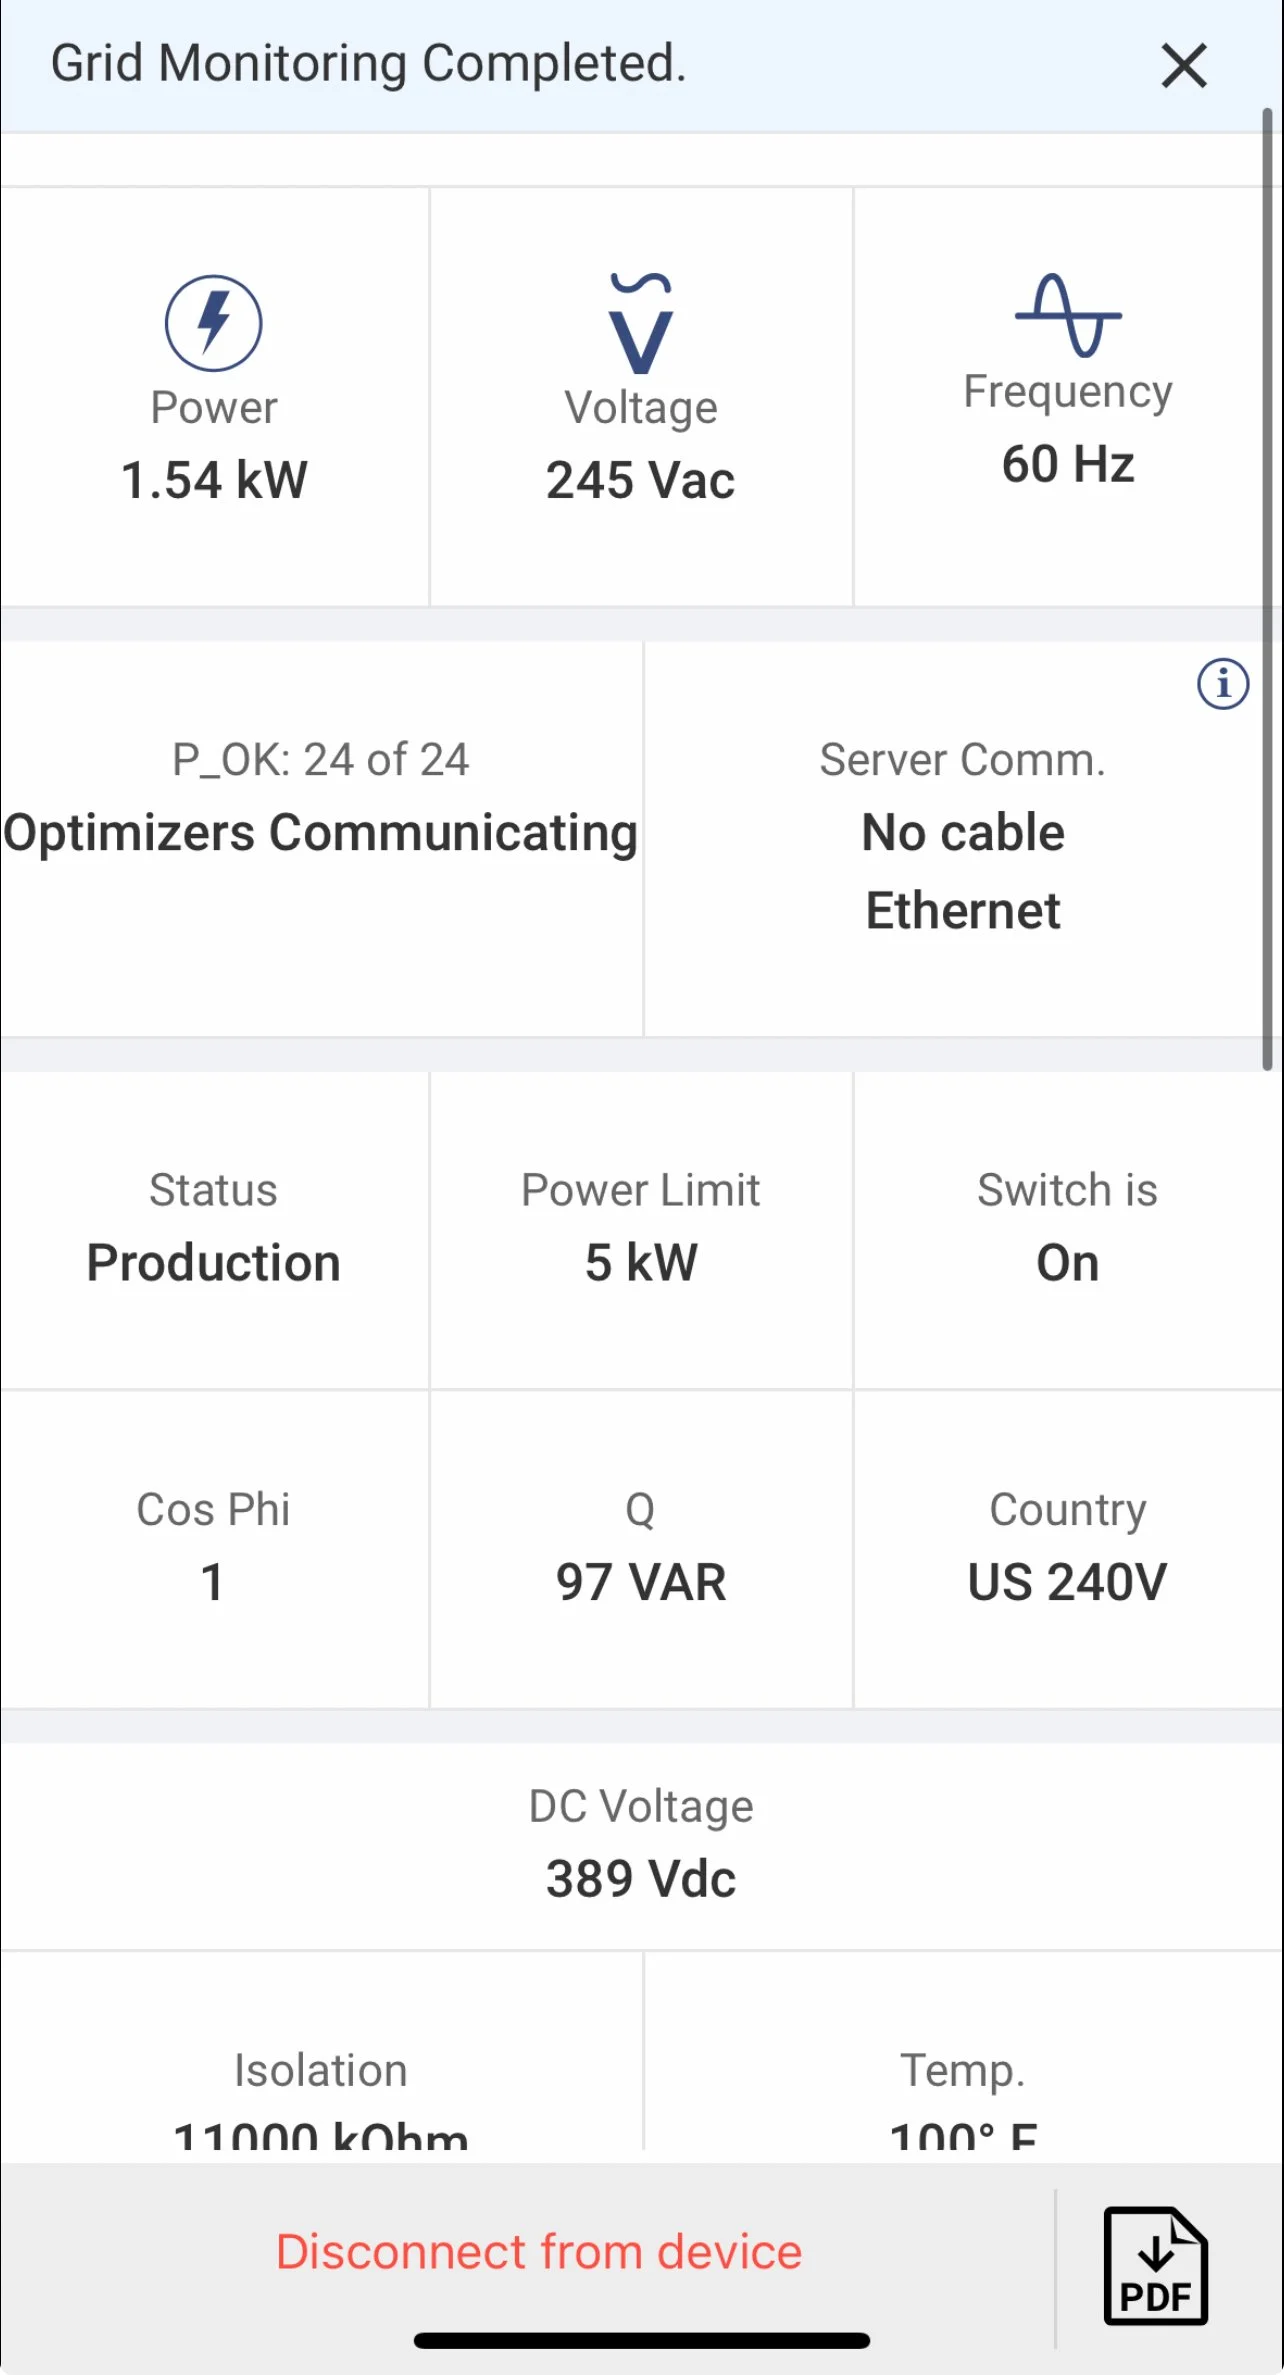
Task: Open the Server Comm. info icon
Action: (x=1223, y=684)
